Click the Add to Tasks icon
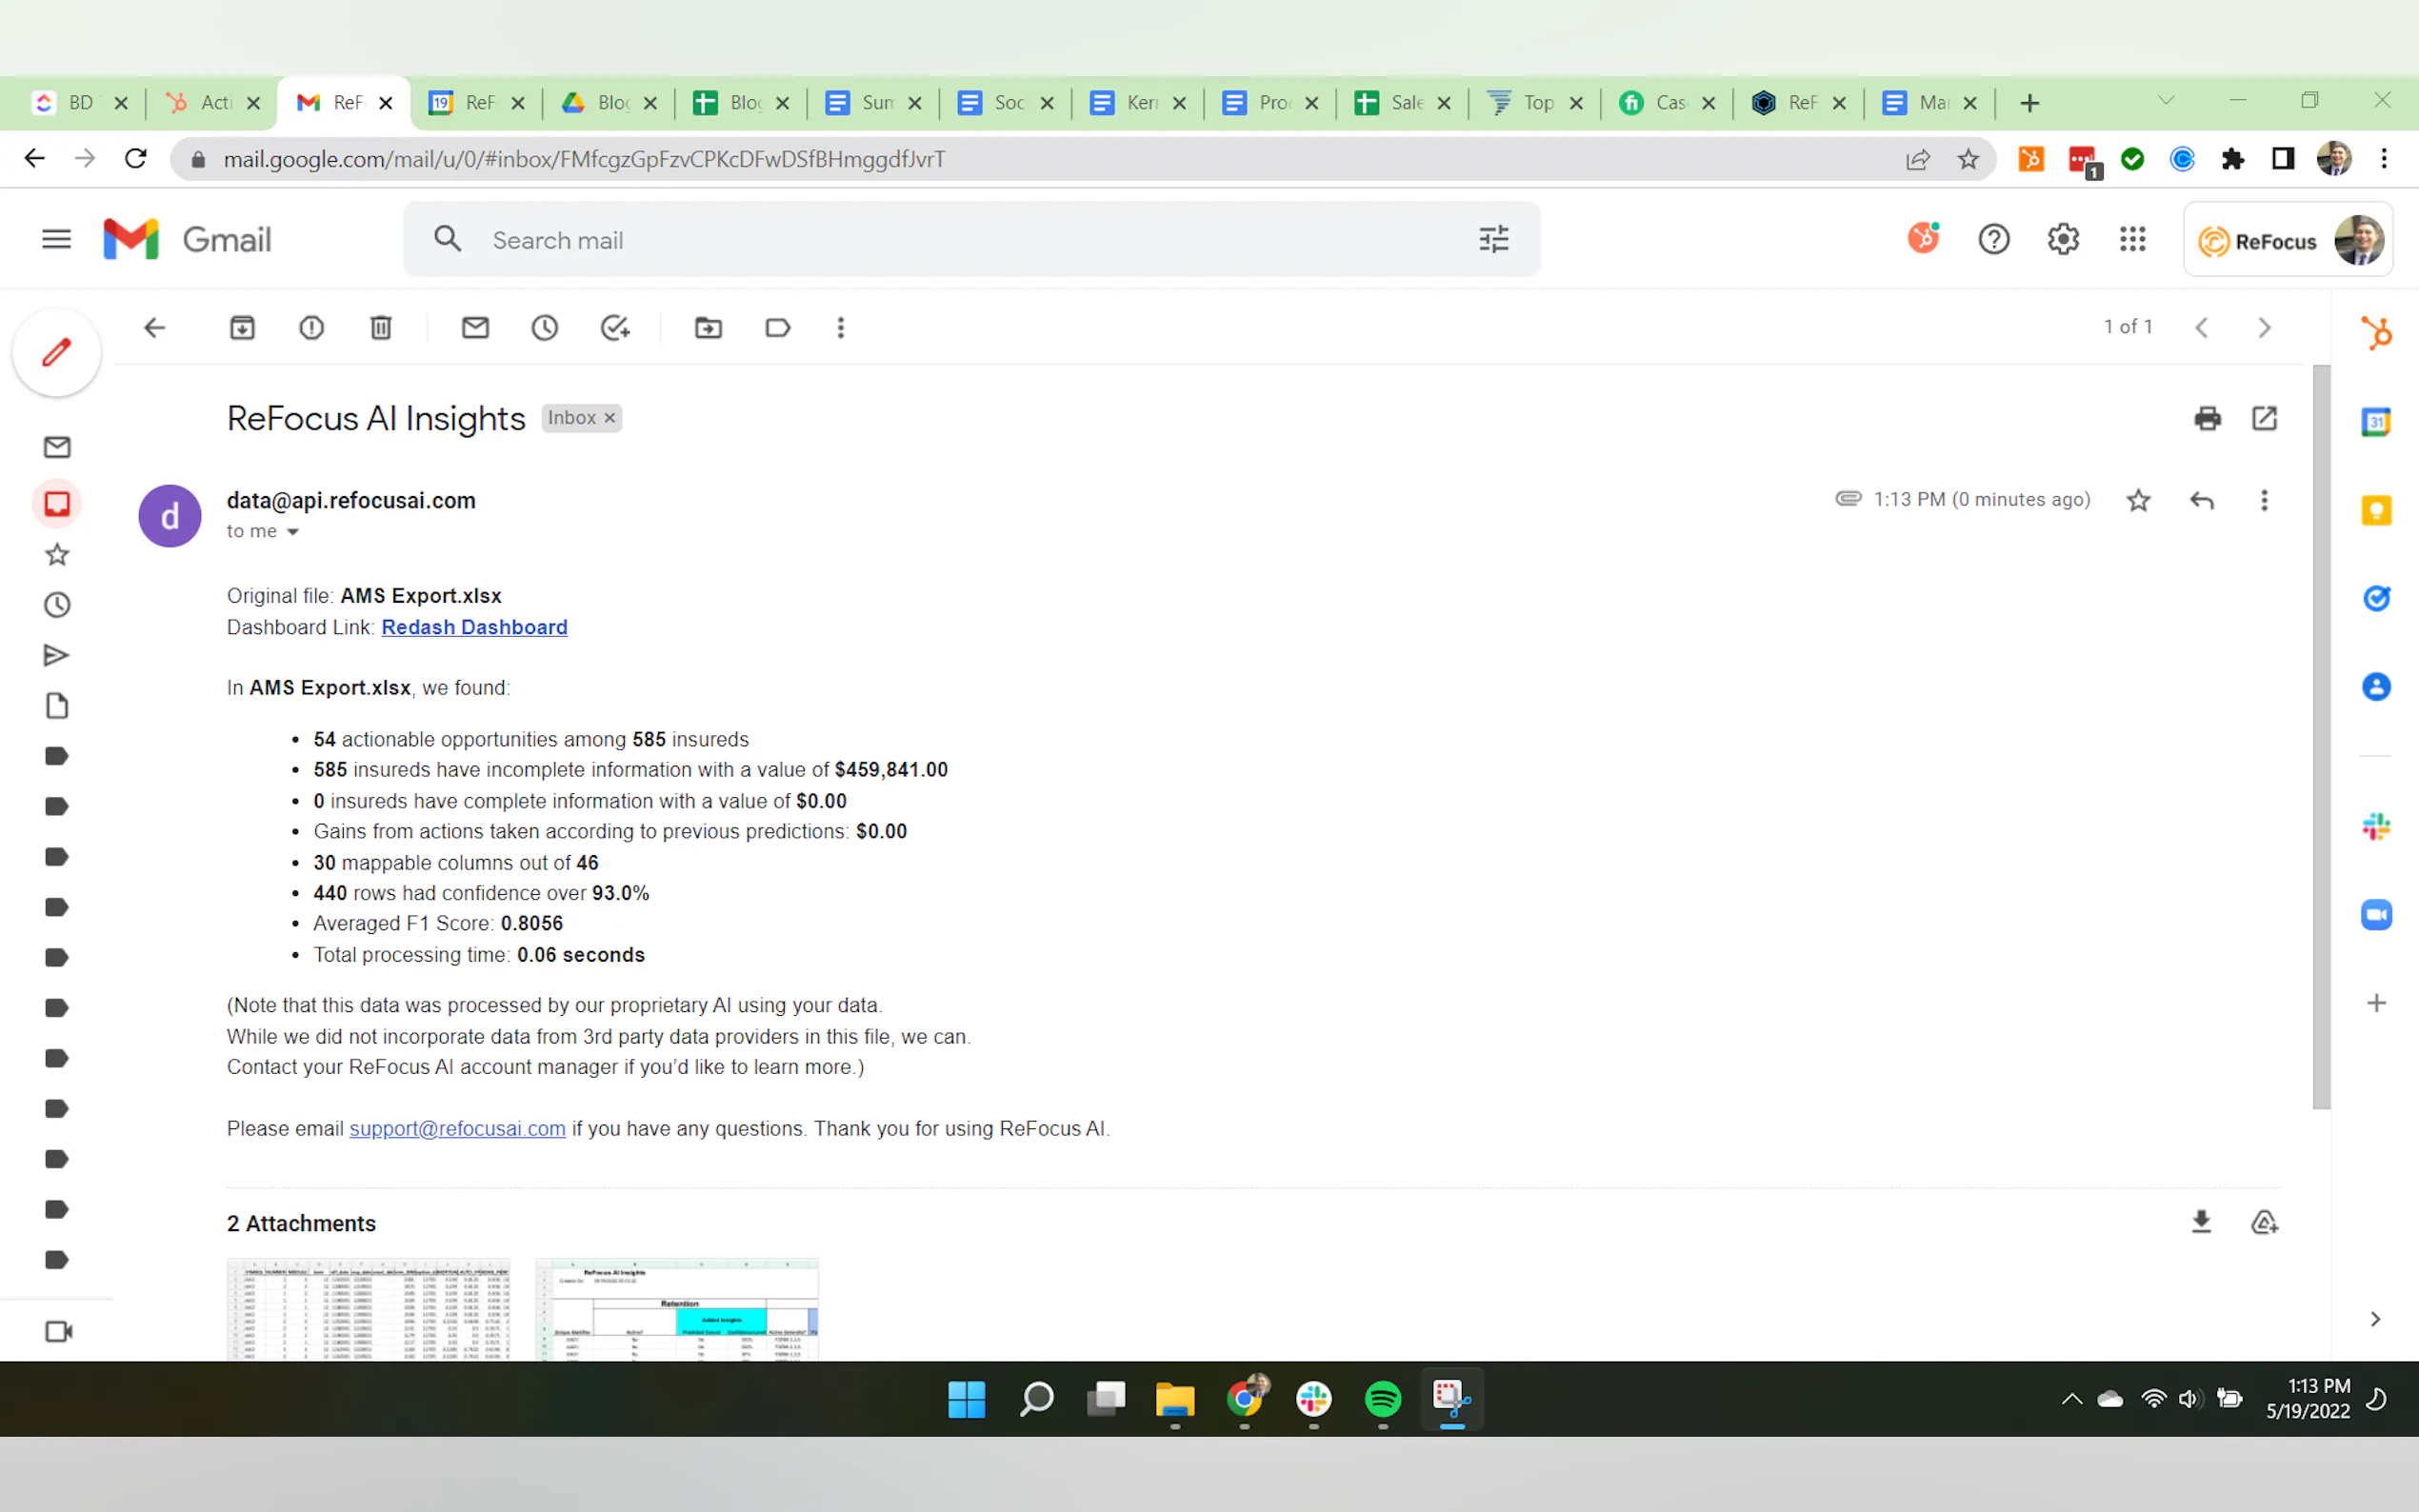2419x1512 pixels. click(614, 328)
